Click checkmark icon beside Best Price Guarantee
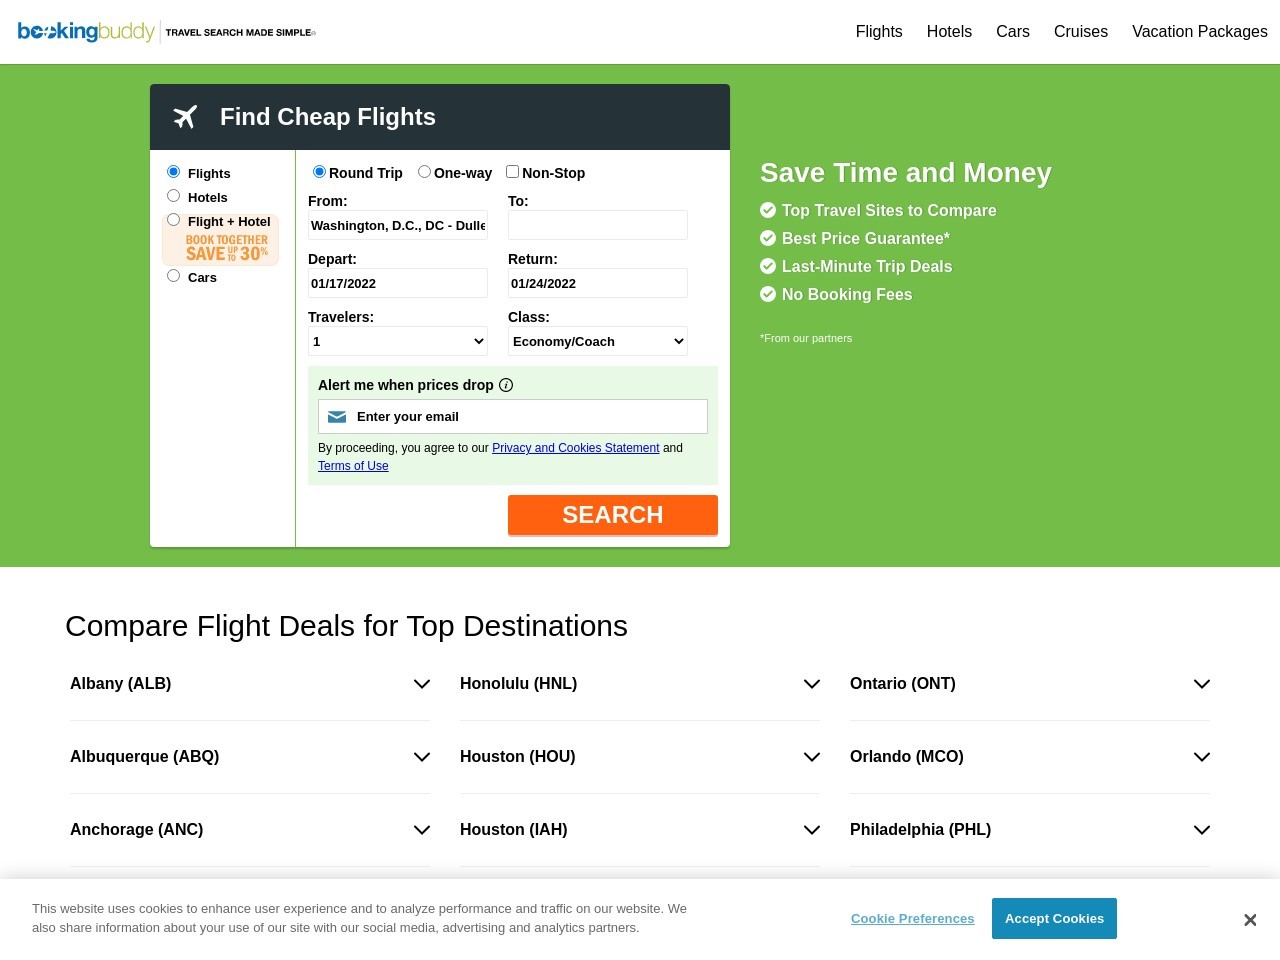 pyautogui.click(x=768, y=238)
